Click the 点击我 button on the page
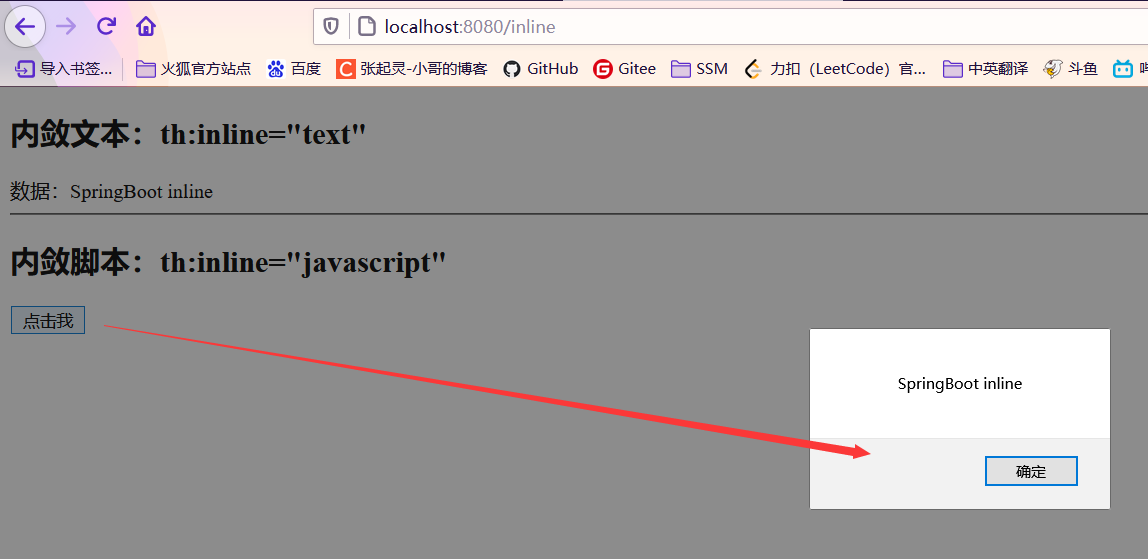Image resolution: width=1148 pixels, height=559 pixels. pos(48,320)
